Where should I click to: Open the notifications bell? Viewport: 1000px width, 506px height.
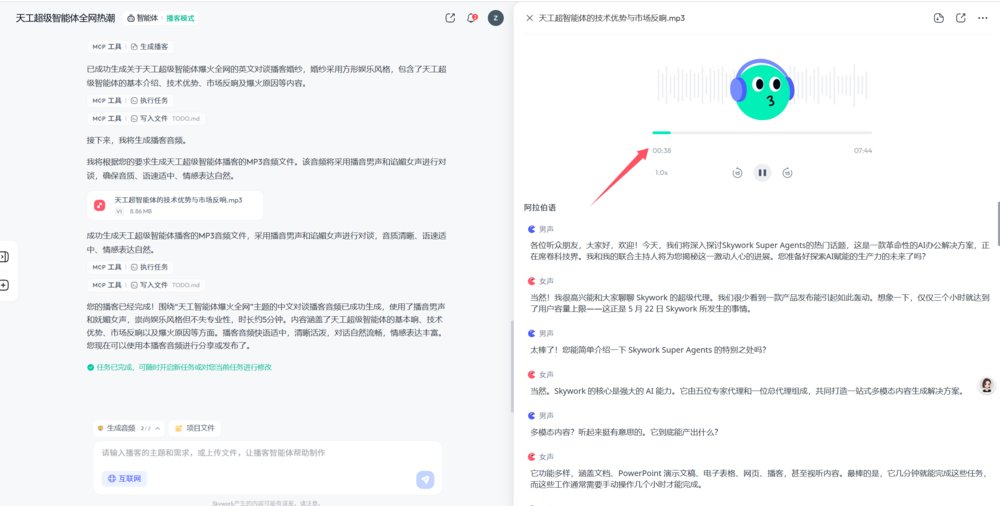click(472, 18)
